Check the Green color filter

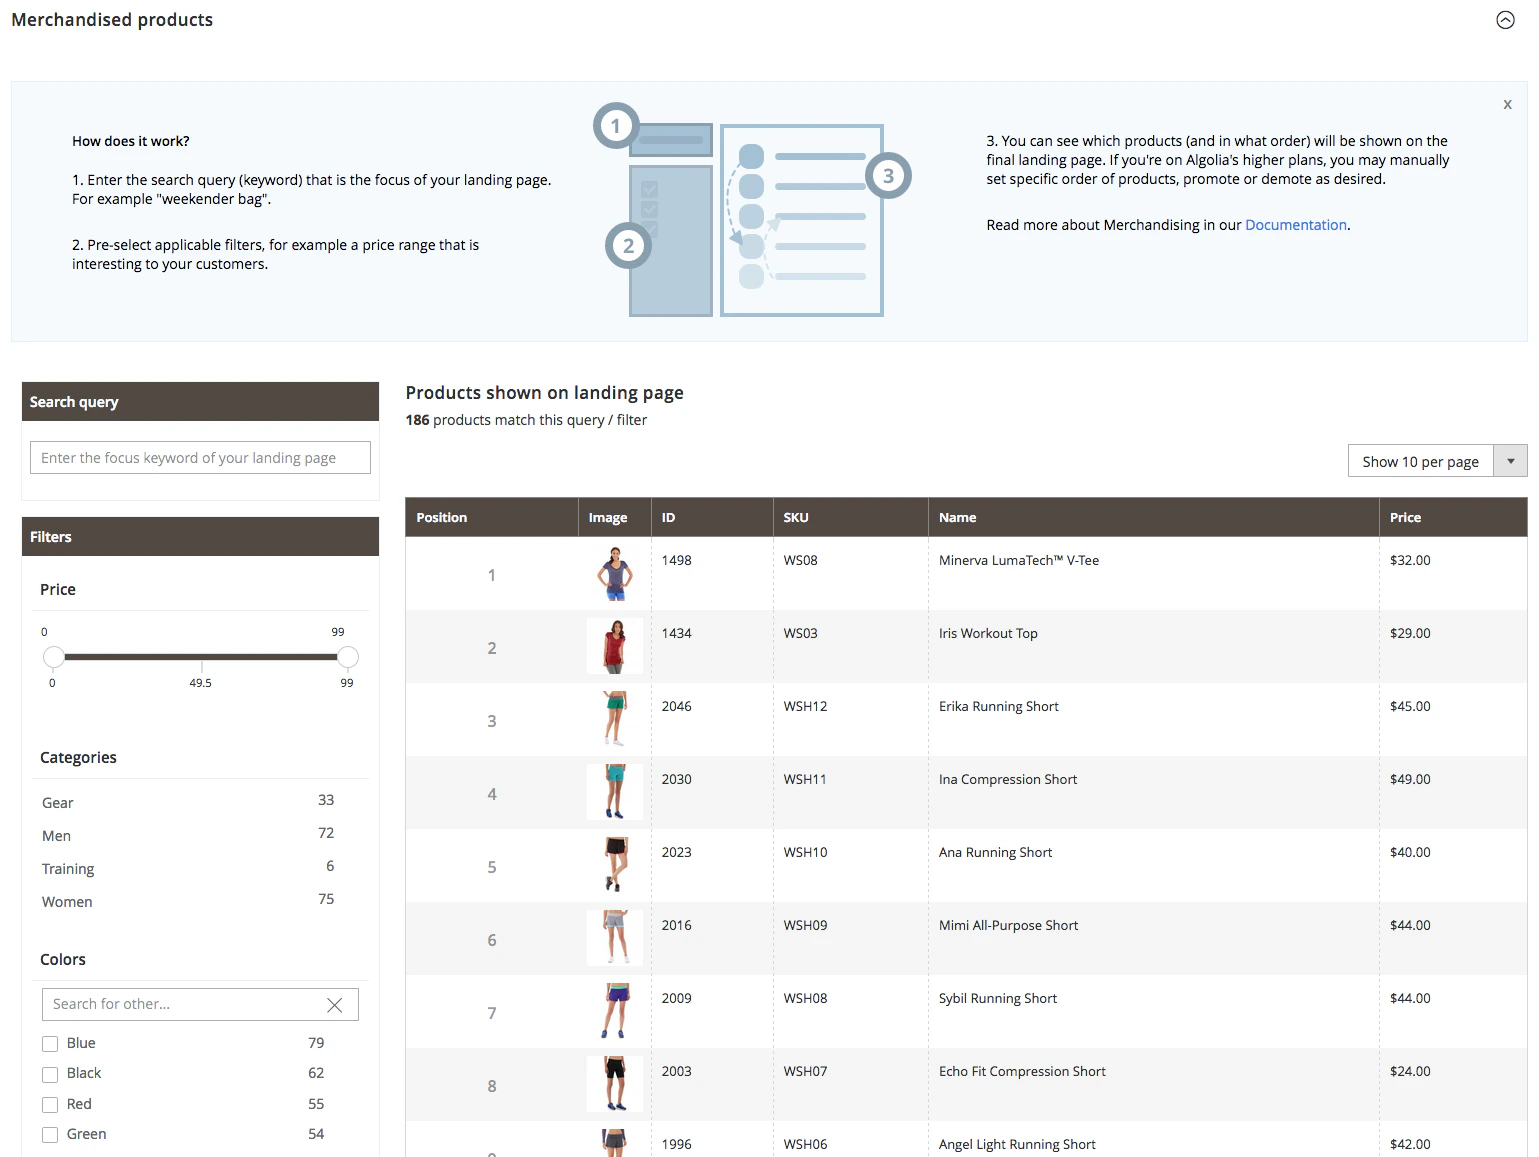pos(50,1135)
